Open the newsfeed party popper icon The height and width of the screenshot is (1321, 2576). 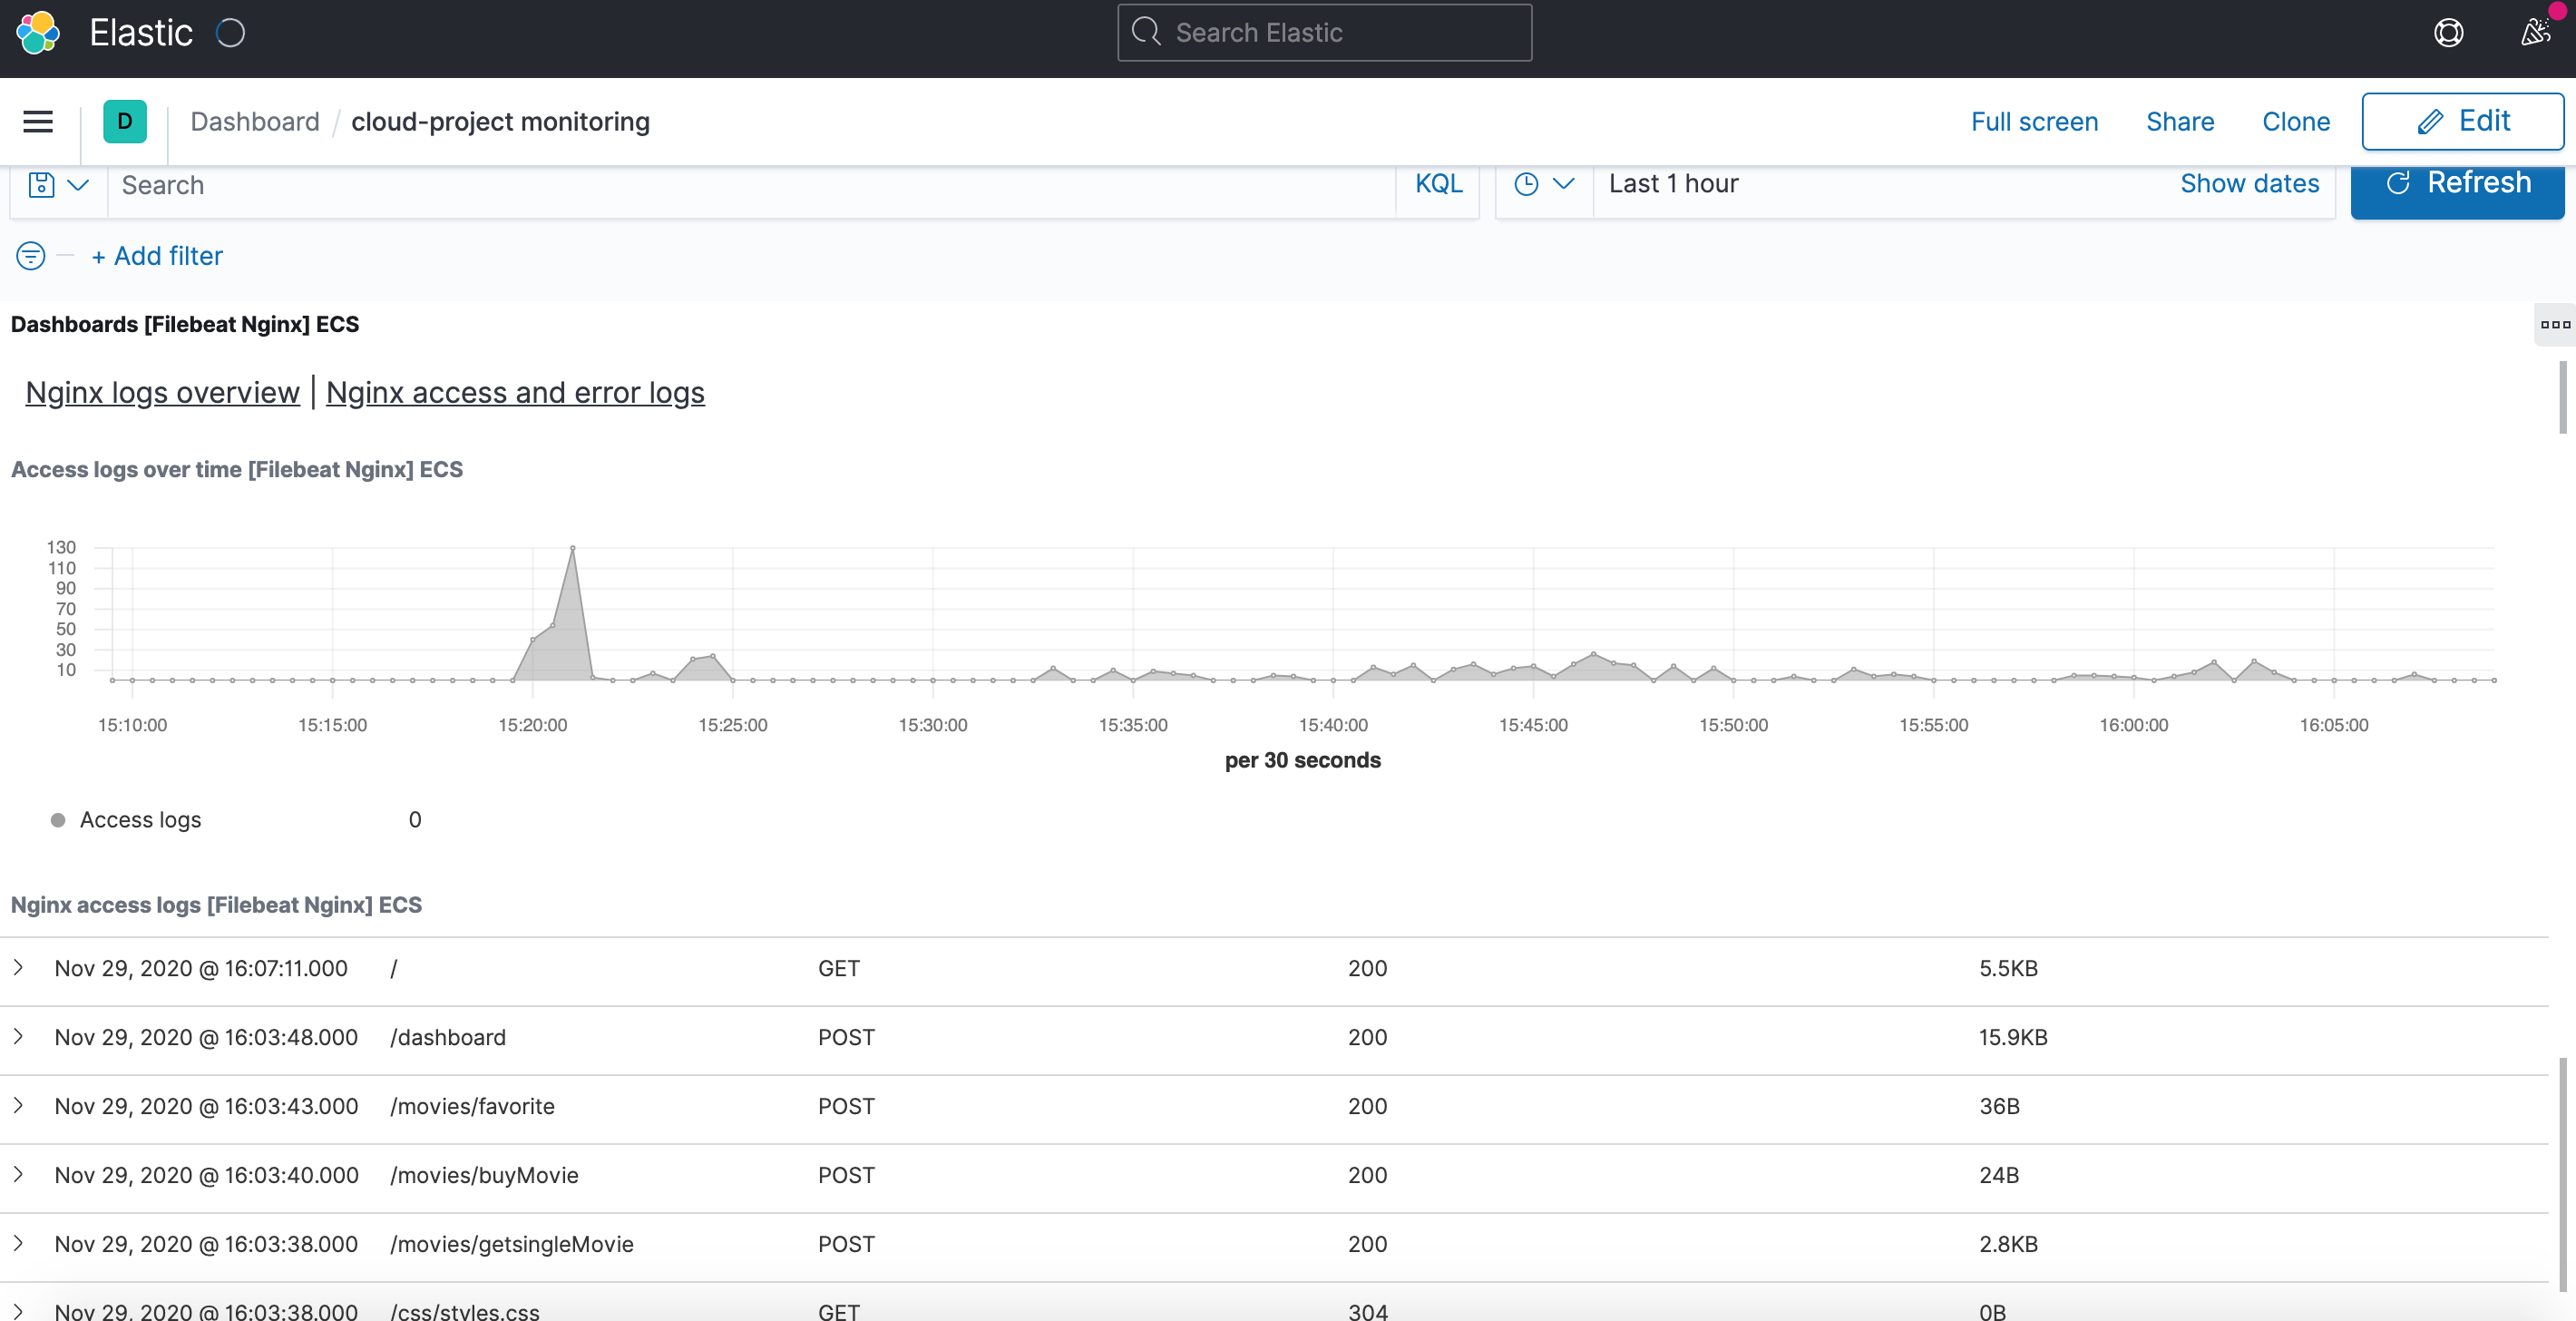pyautogui.click(x=2535, y=33)
